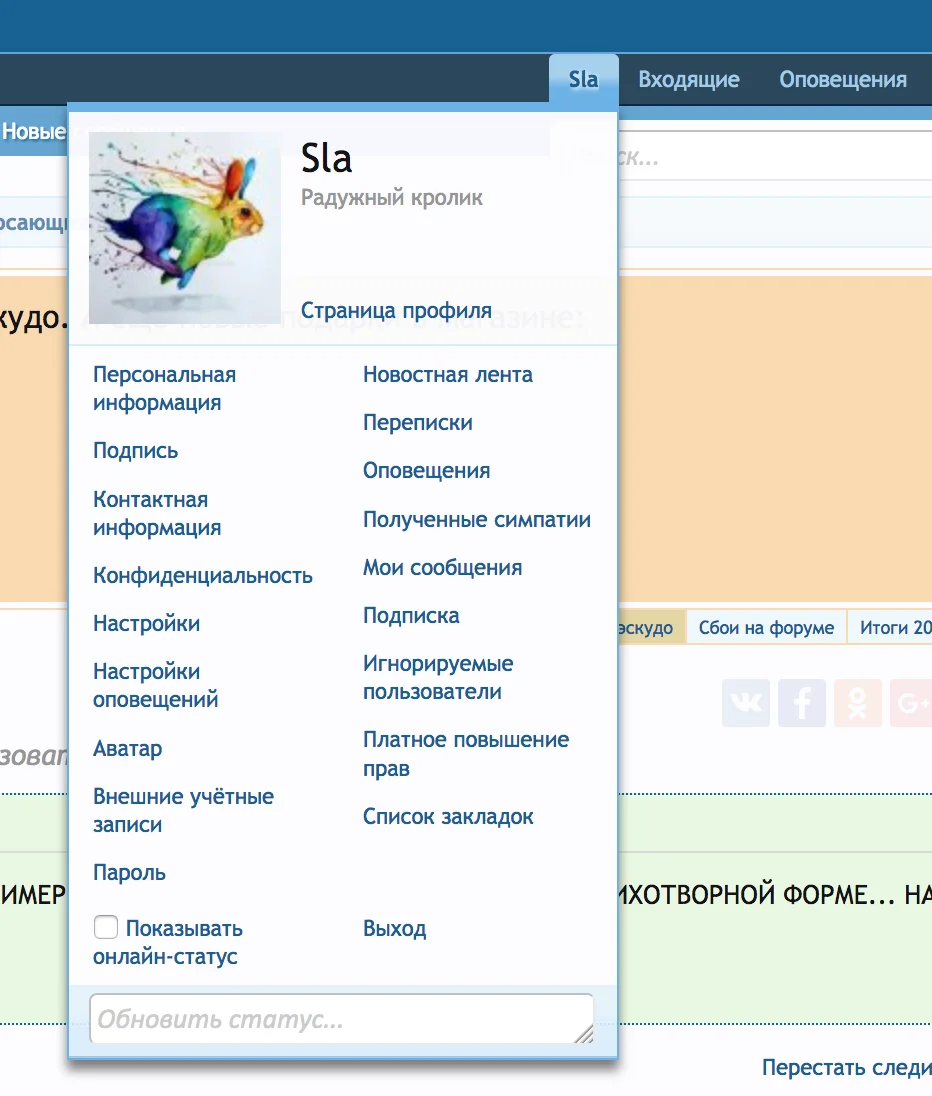932x1096 pixels.
Task: Open Персональная информация settings
Action: point(165,388)
